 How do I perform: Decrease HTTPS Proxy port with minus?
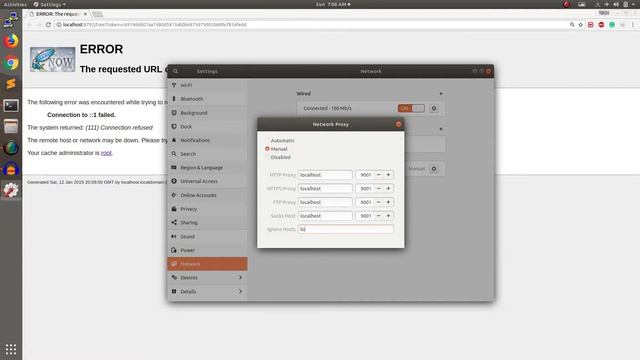point(379,189)
